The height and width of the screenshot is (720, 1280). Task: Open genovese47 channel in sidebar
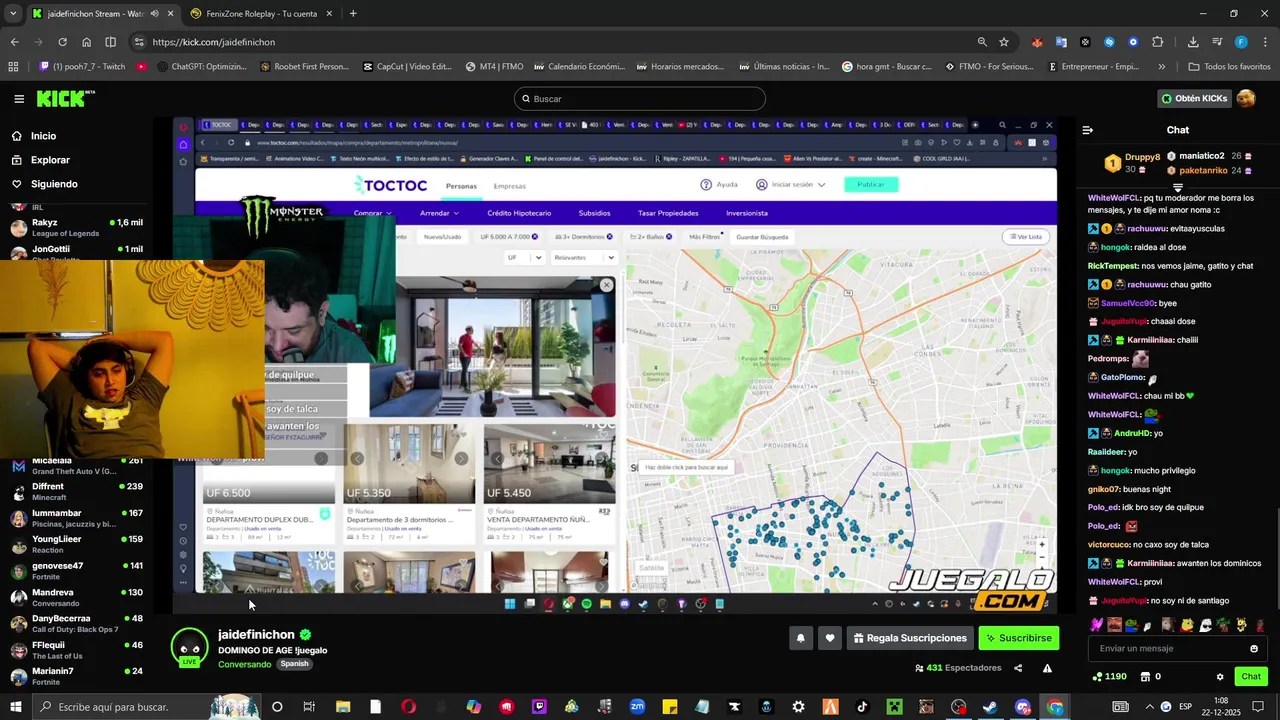click(x=76, y=570)
